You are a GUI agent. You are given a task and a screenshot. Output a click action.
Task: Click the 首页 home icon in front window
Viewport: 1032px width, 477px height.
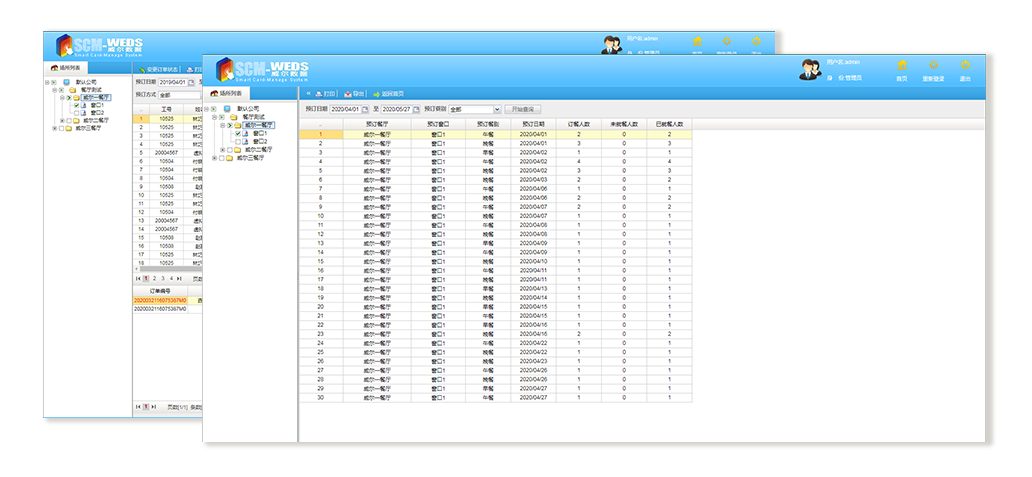pyautogui.click(x=901, y=66)
